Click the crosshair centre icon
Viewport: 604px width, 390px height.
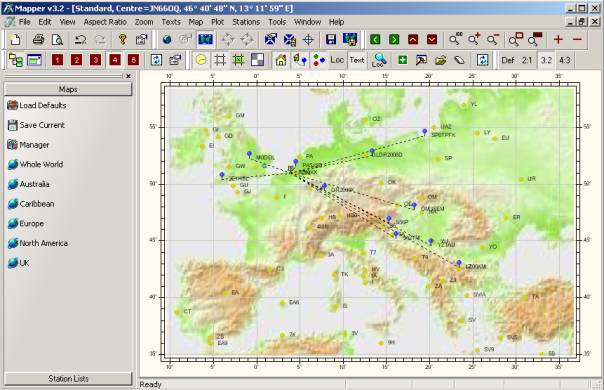(309, 39)
